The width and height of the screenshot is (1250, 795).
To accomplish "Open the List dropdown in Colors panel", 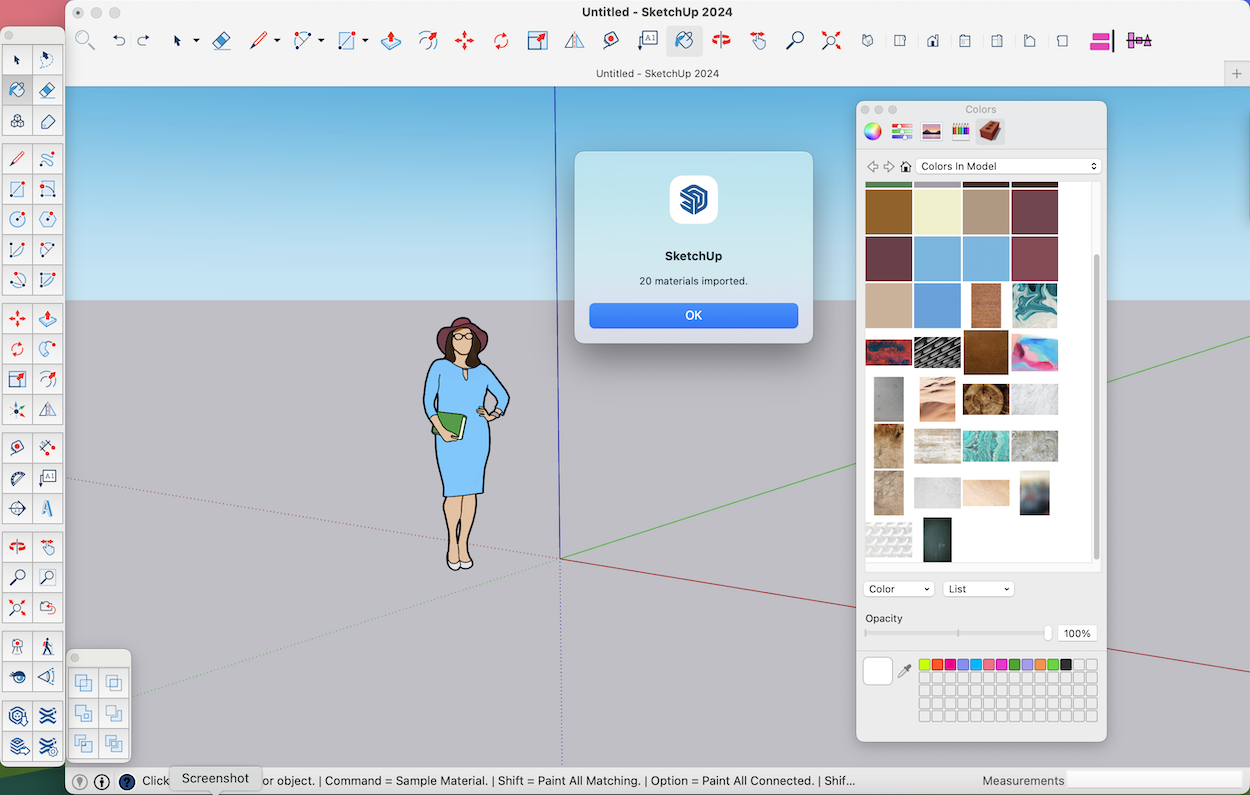I will (x=978, y=589).
